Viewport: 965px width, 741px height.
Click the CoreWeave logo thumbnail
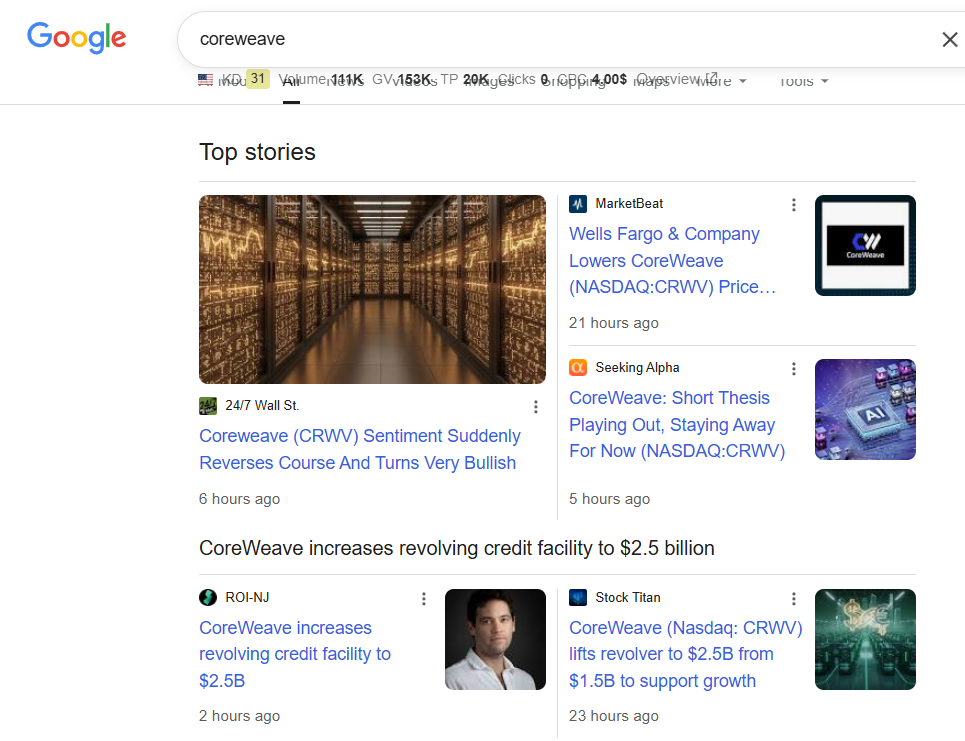[865, 246]
